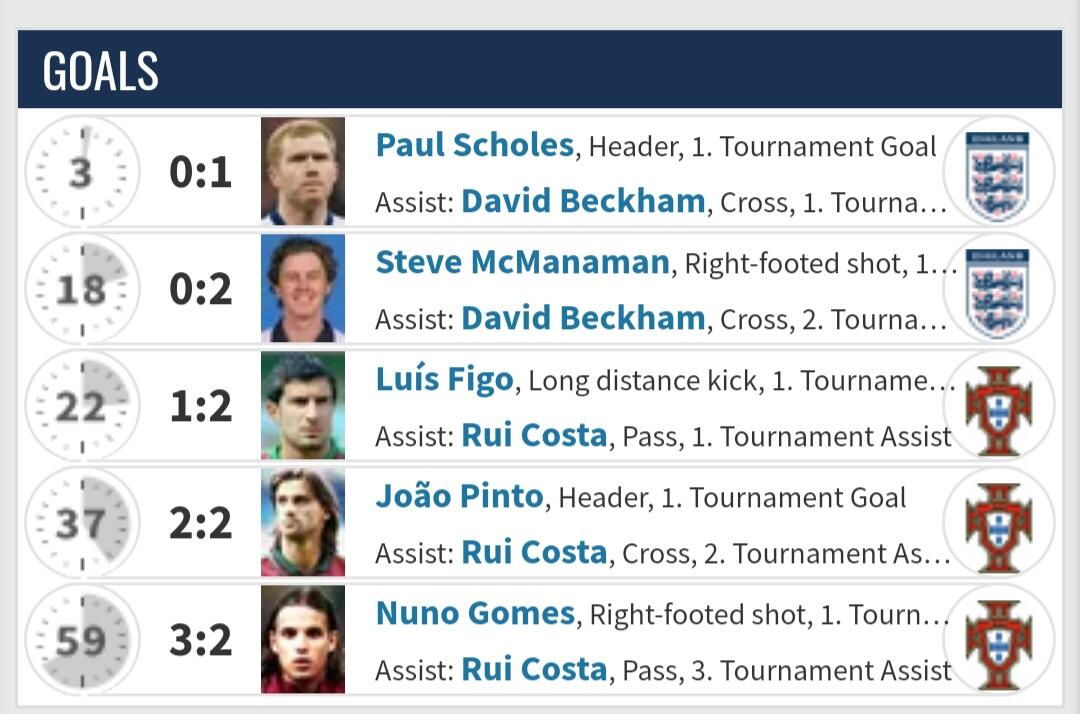Click Rui Costa assist on 3:2 goal
The image size is (1080, 714).
click(x=534, y=670)
